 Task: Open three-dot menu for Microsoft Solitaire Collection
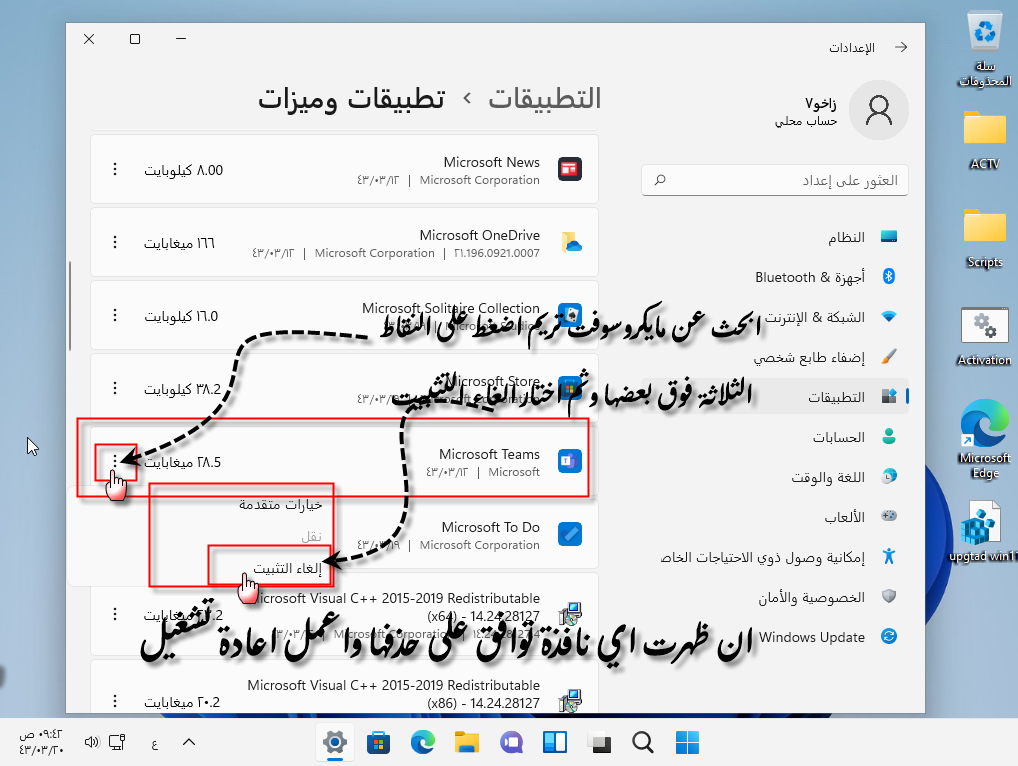click(x=115, y=315)
